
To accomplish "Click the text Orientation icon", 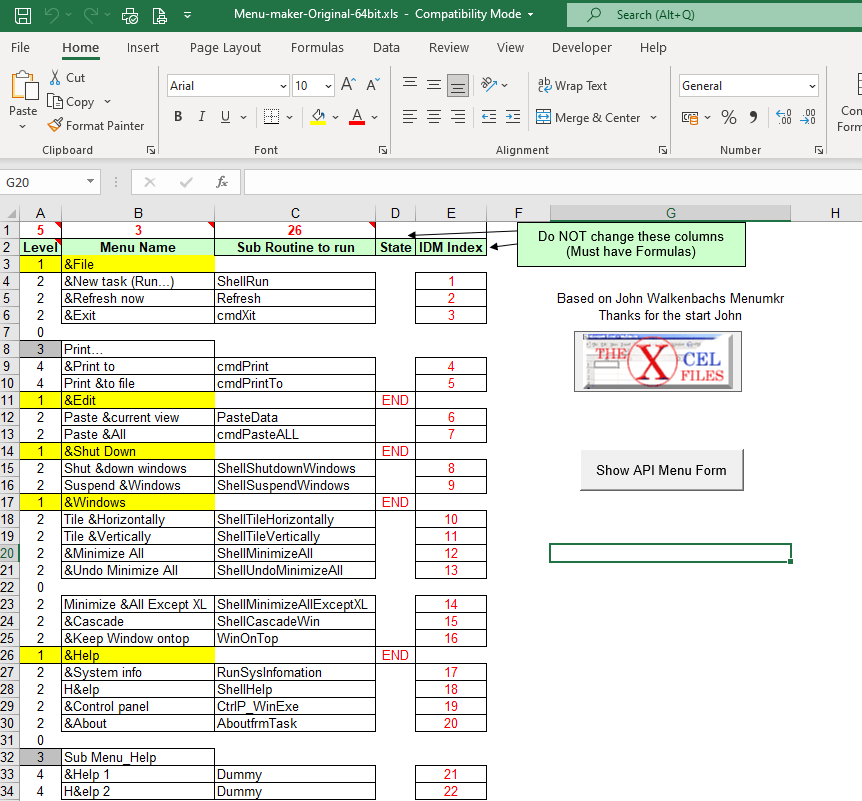I will pos(488,84).
